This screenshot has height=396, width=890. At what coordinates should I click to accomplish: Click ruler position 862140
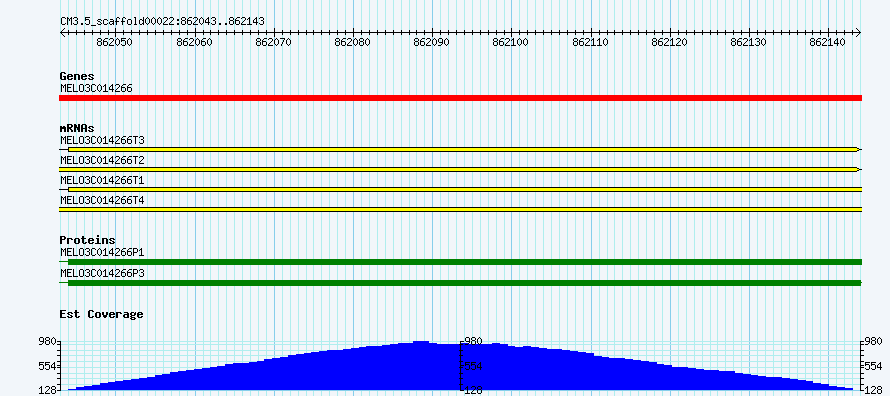828,43
